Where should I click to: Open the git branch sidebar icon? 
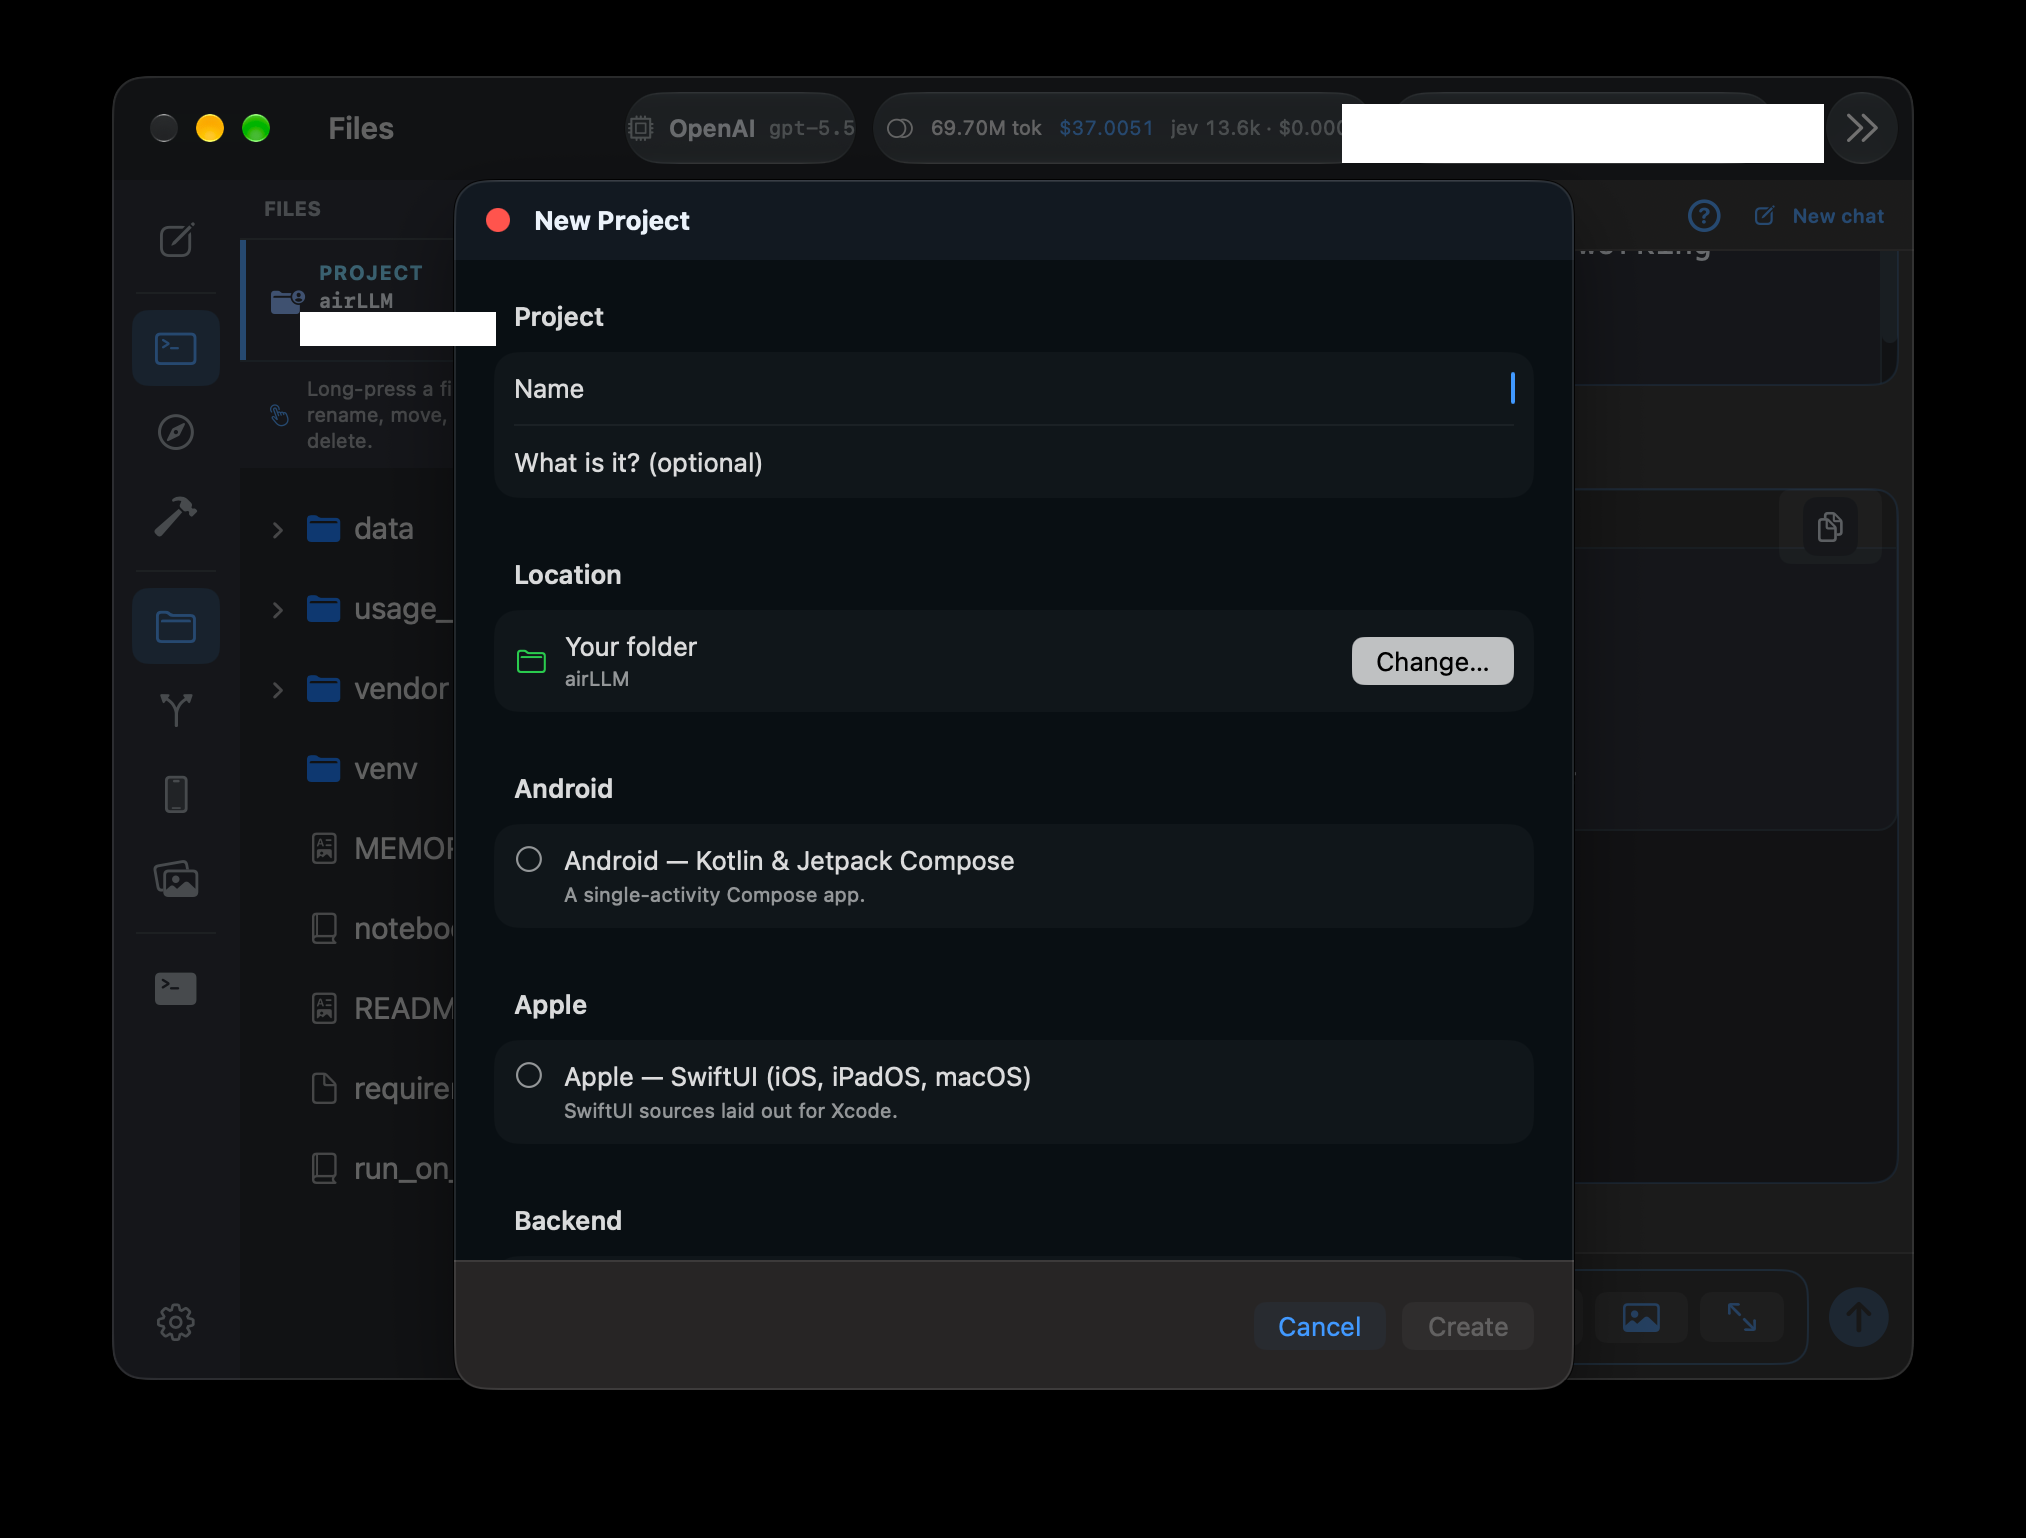pos(176,710)
